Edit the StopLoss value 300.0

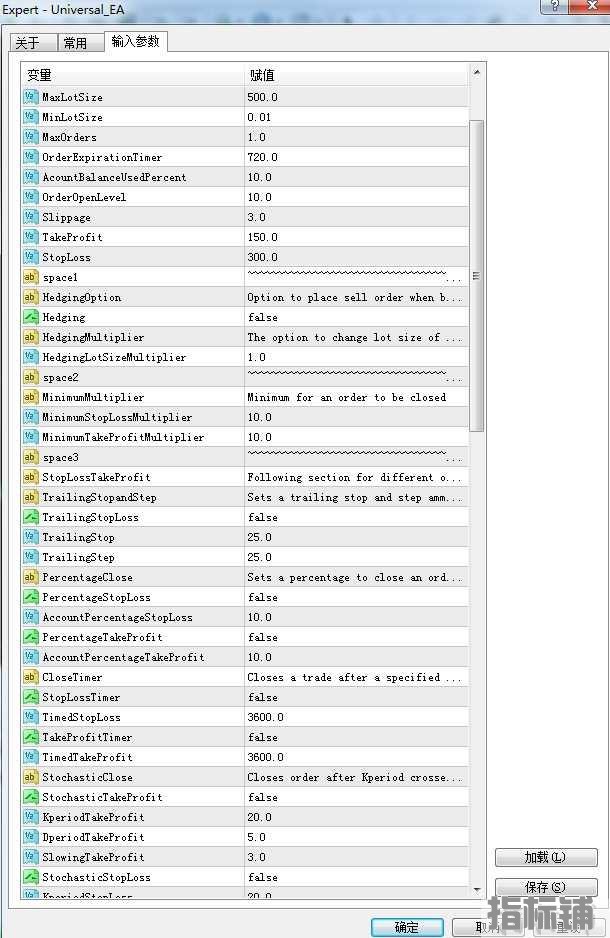(x=355, y=257)
